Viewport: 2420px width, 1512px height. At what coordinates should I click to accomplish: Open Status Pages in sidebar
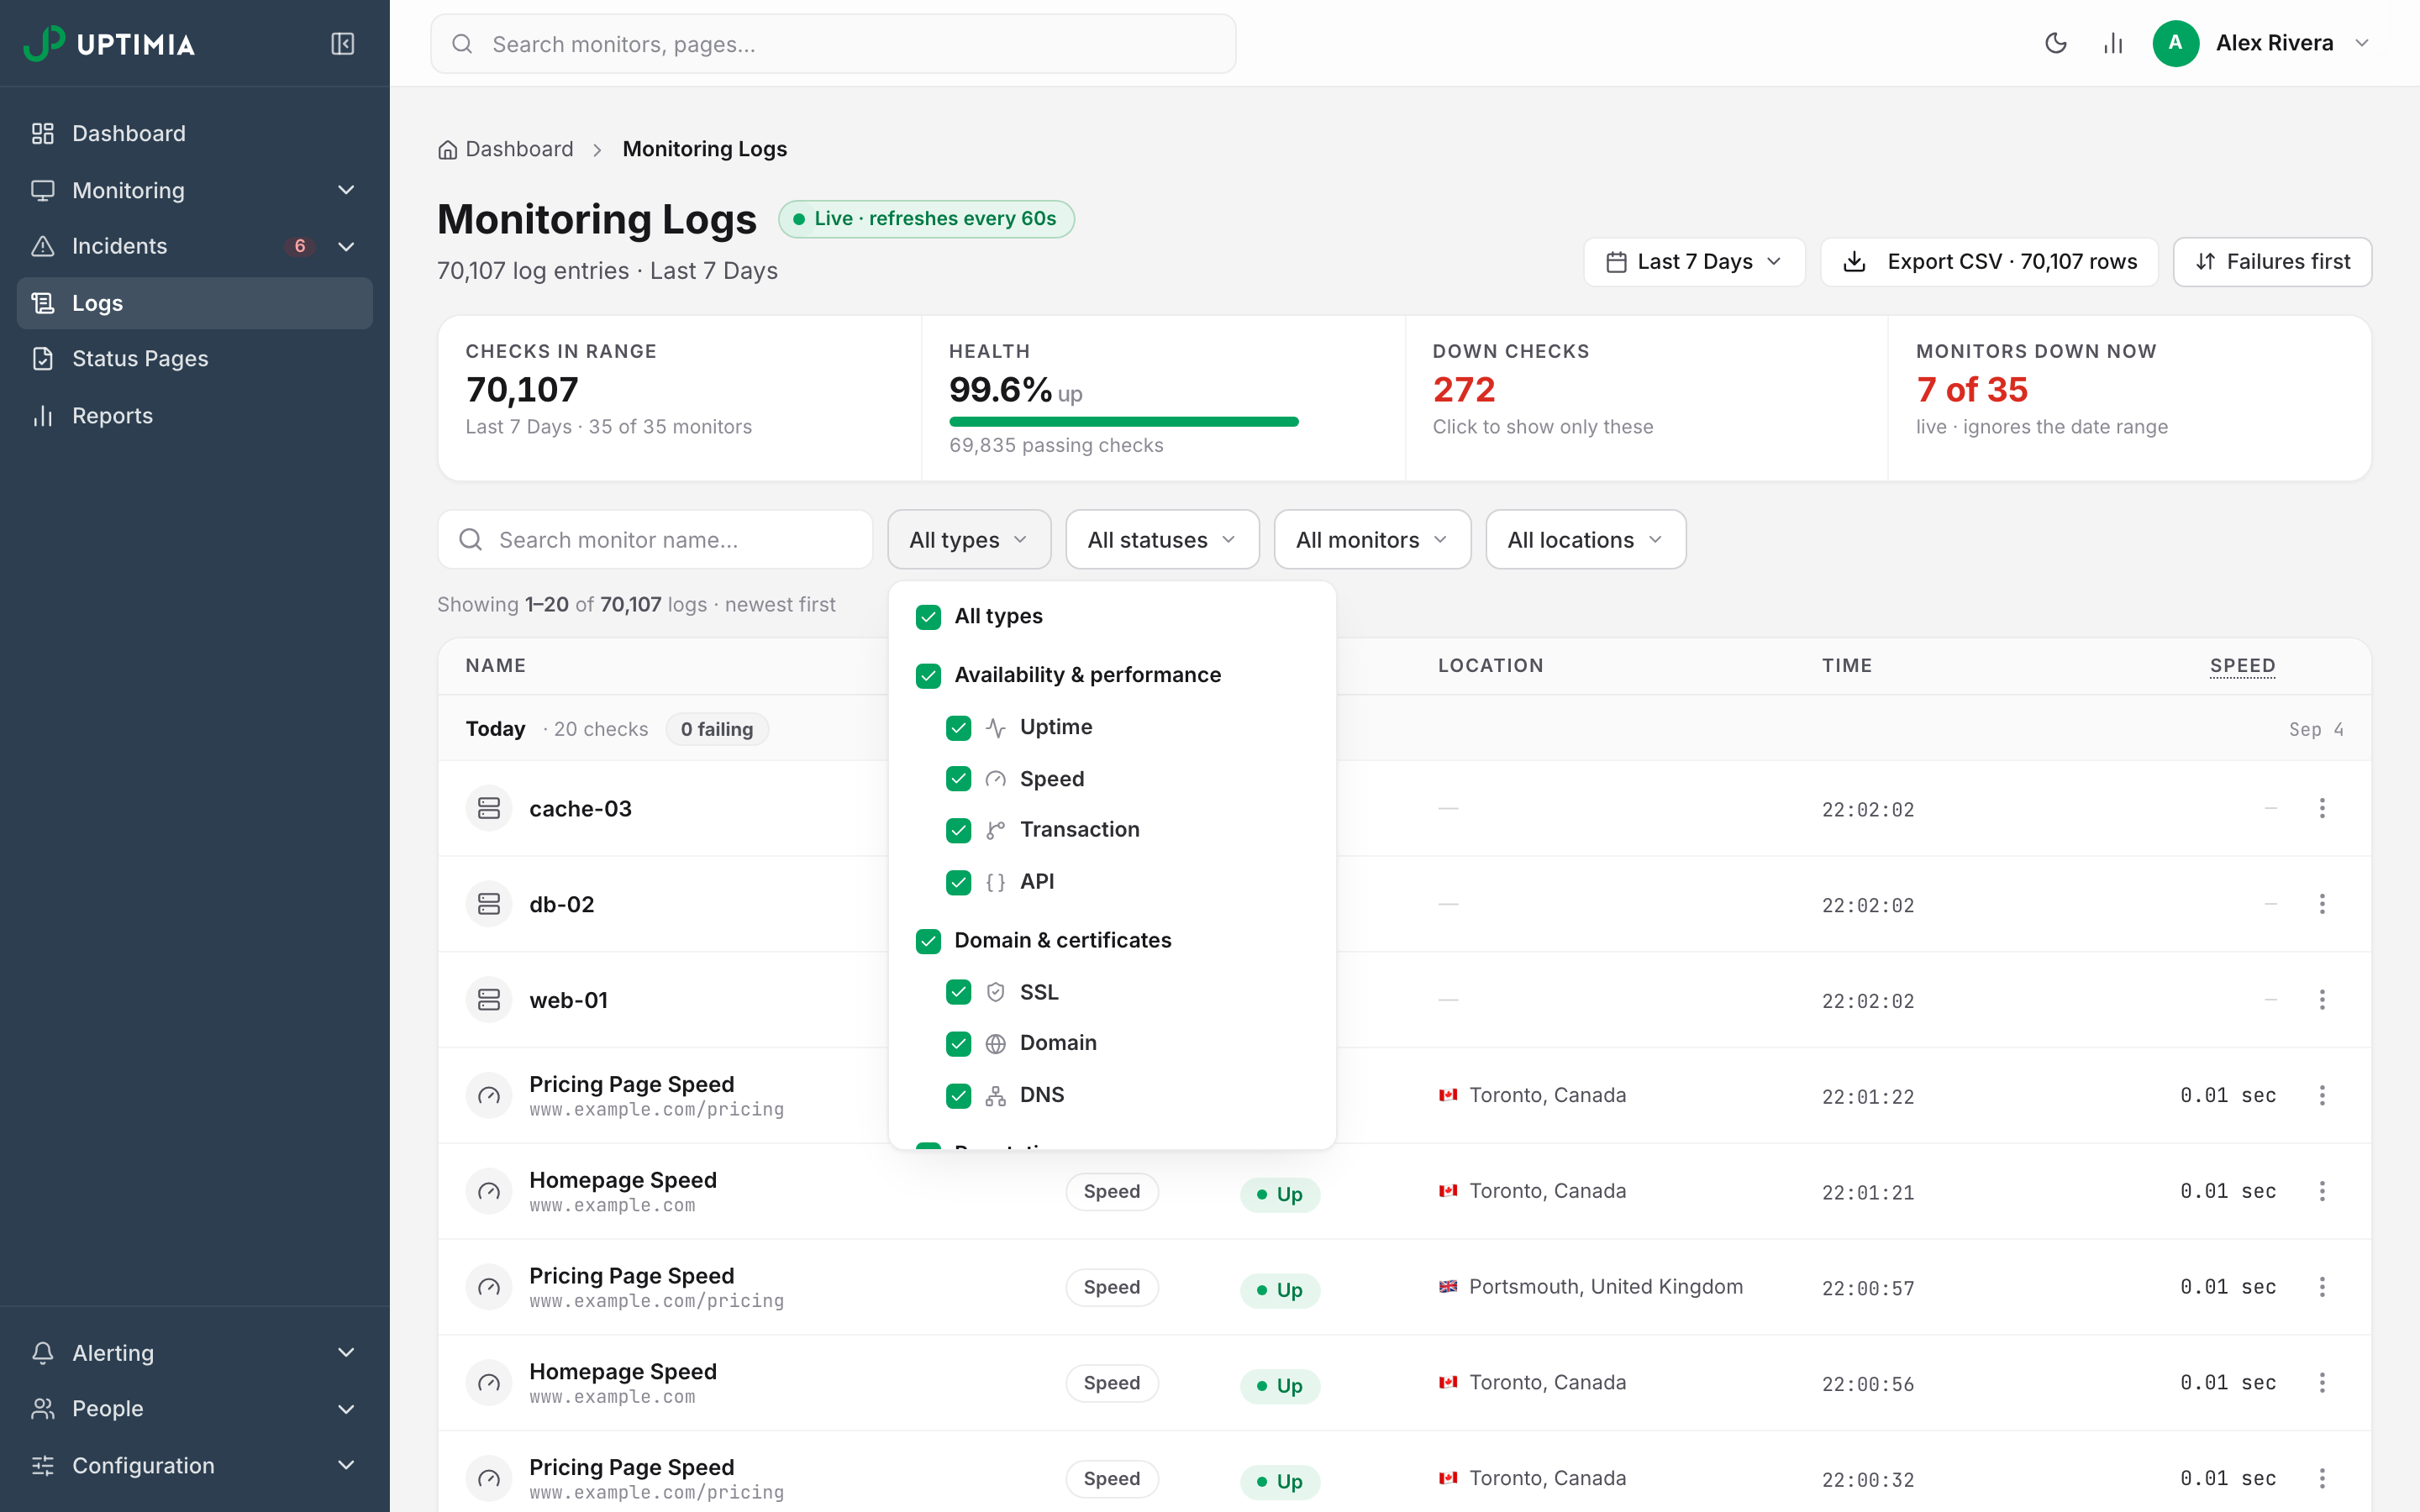pyautogui.click(x=195, y=358)
